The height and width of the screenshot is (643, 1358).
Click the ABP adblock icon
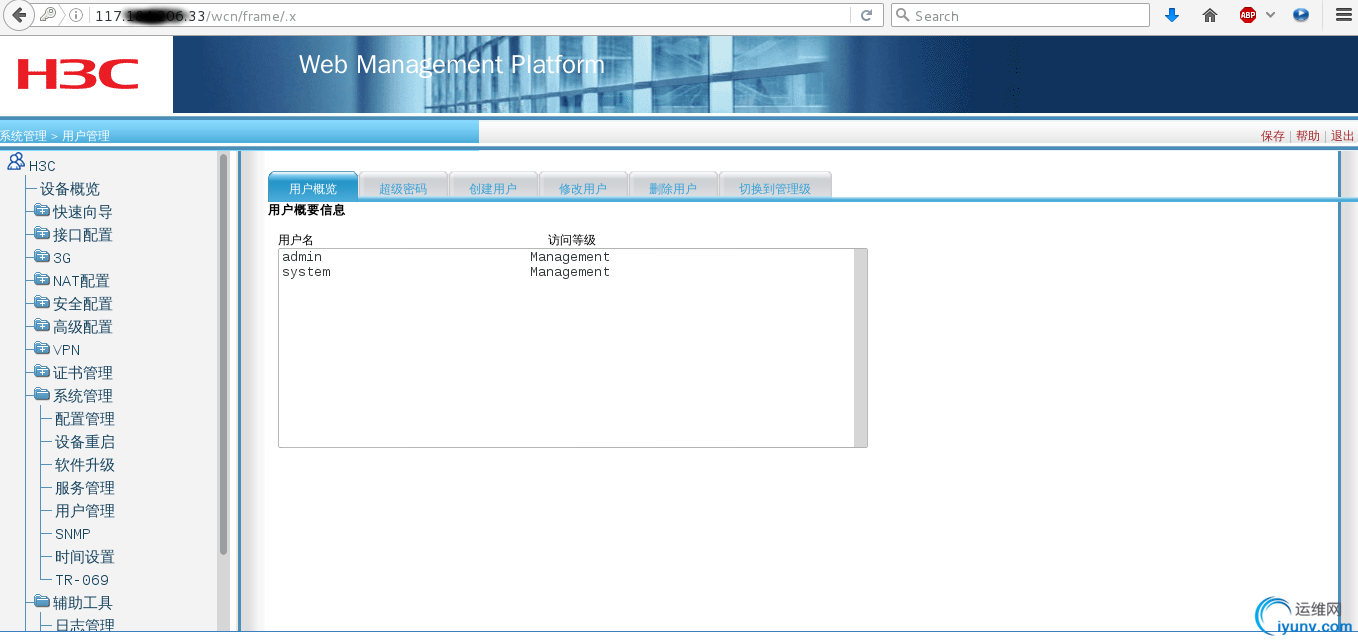1247,15
